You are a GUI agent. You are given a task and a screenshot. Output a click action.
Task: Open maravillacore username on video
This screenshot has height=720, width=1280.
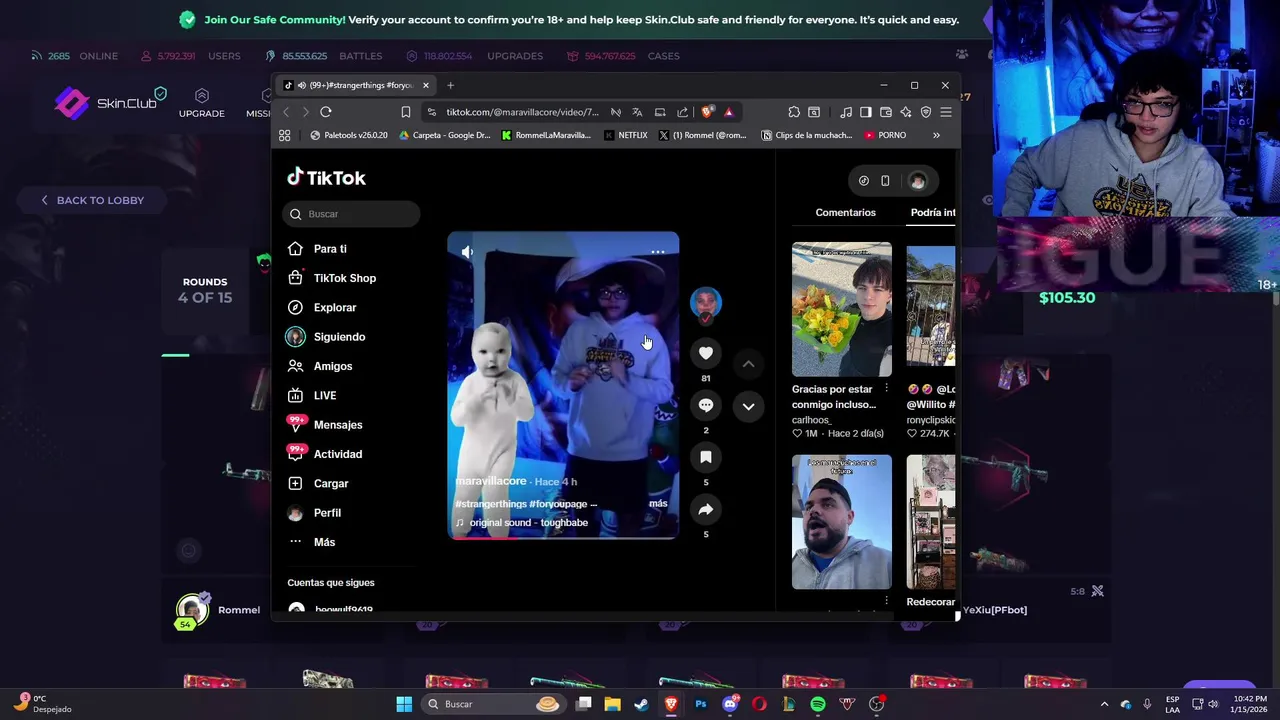pyautogui.click(x=491, y=481)
